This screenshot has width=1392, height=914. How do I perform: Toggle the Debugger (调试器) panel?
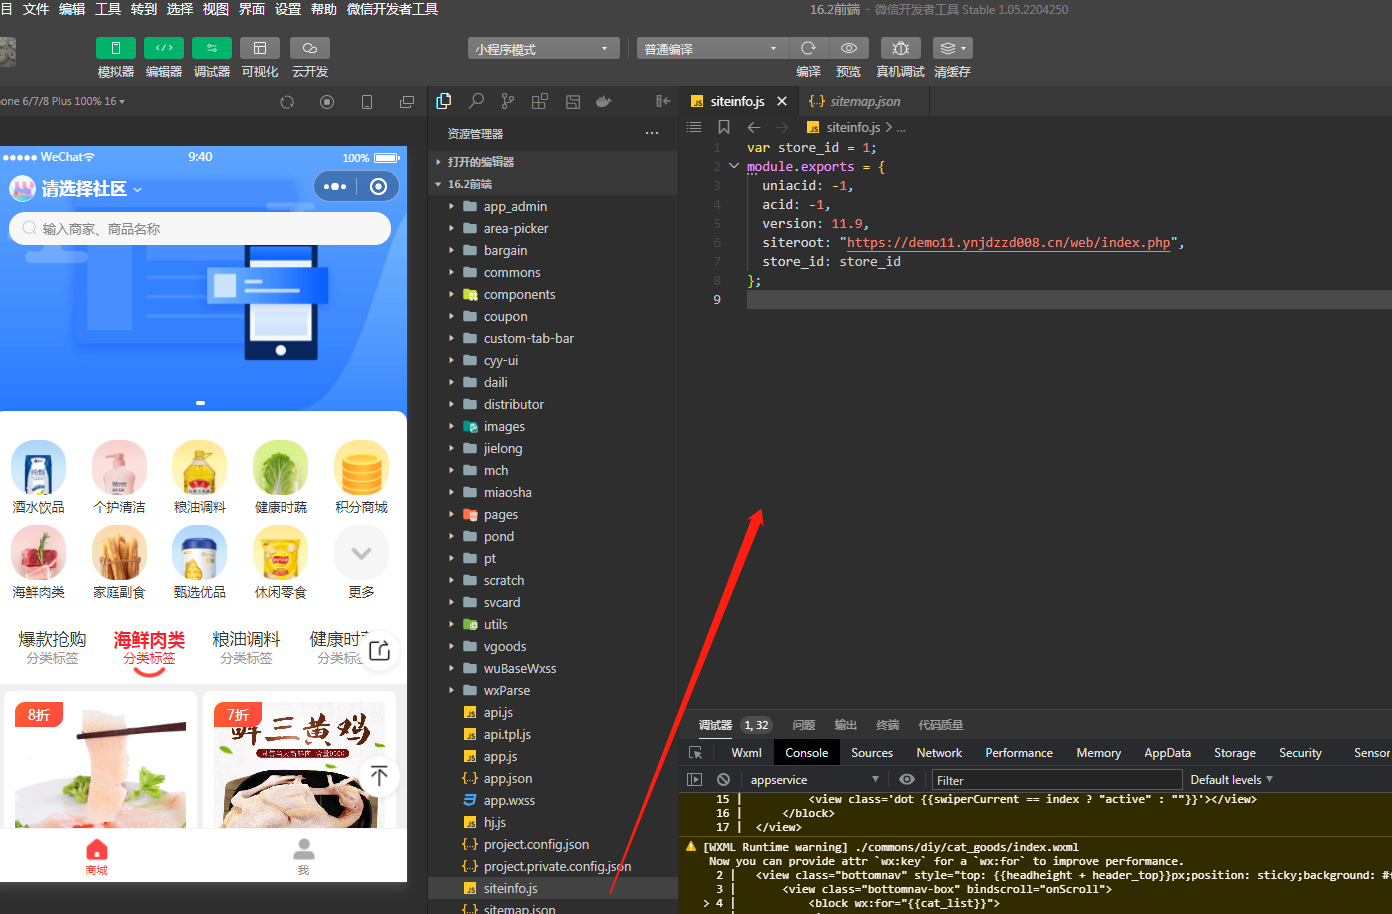pyautogui.click(x=212, y=48)
